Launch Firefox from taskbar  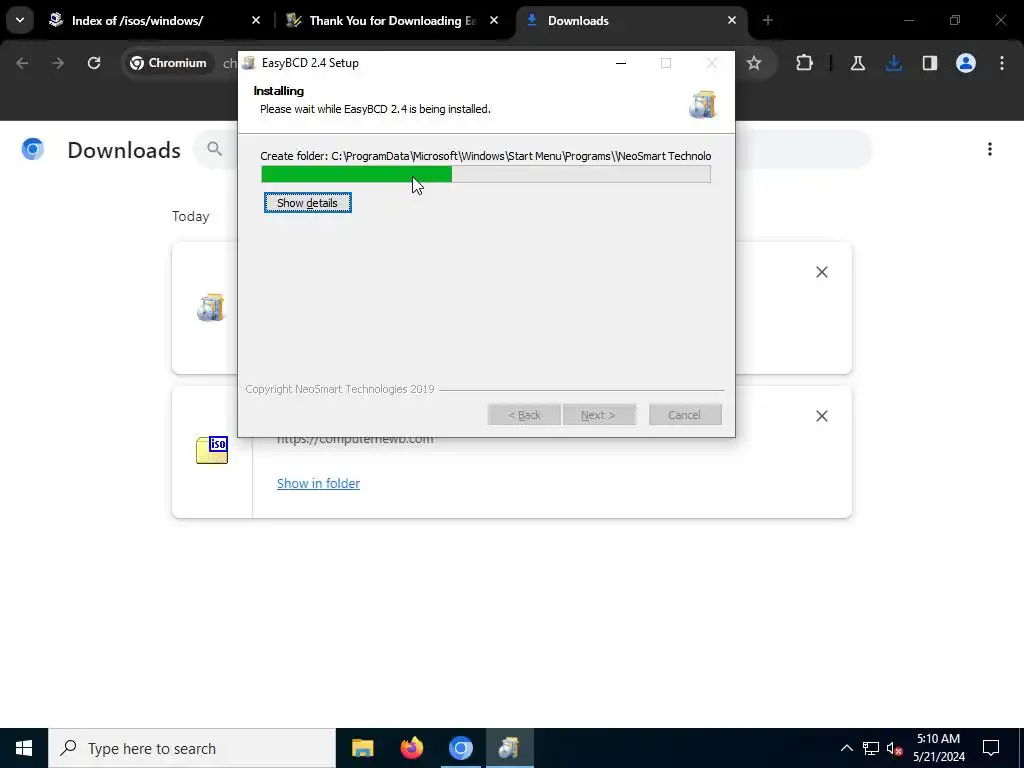click(x=411, y=748)
